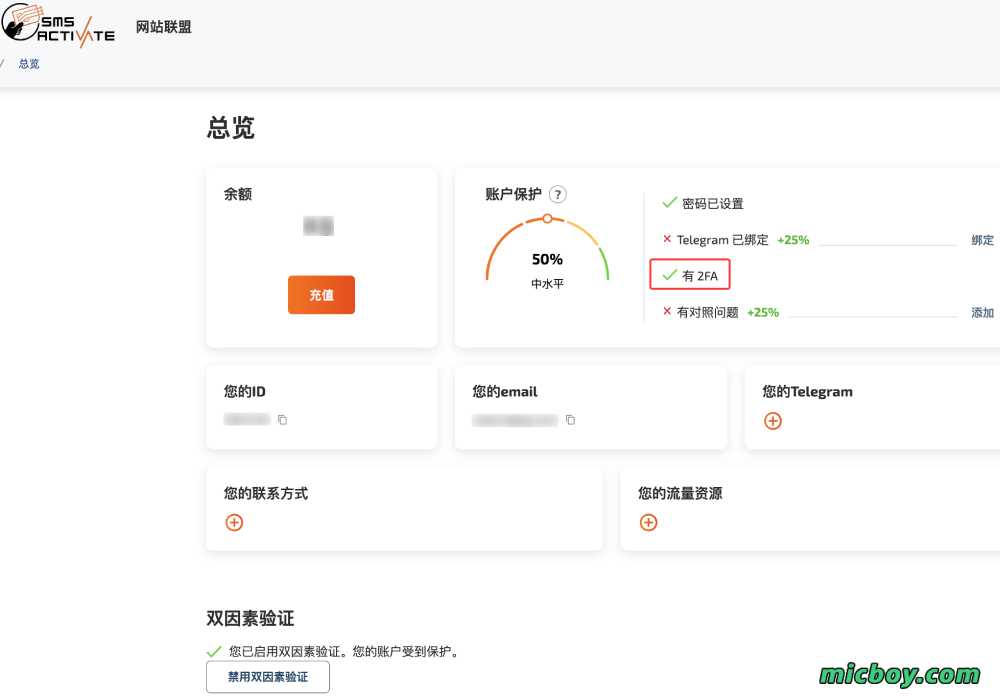
Task: Copy your ID with copy icon
Action: [282, 420]
